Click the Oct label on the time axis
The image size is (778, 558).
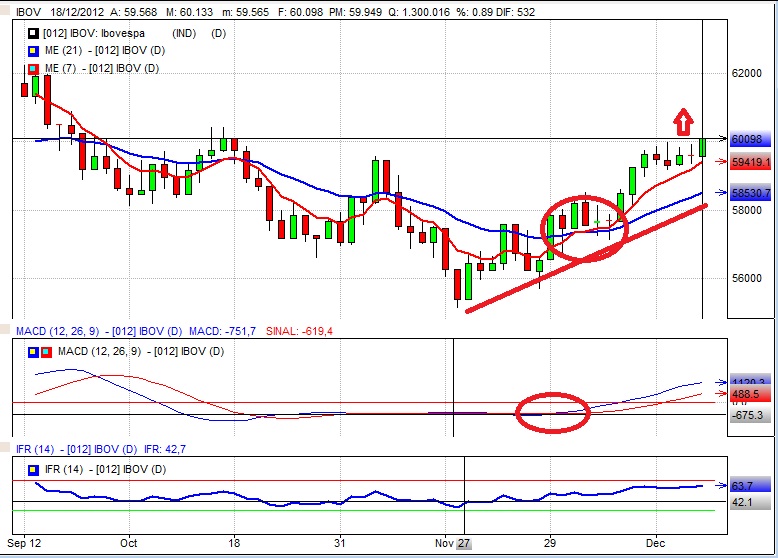pyautogui.click(x=128, y=543)
